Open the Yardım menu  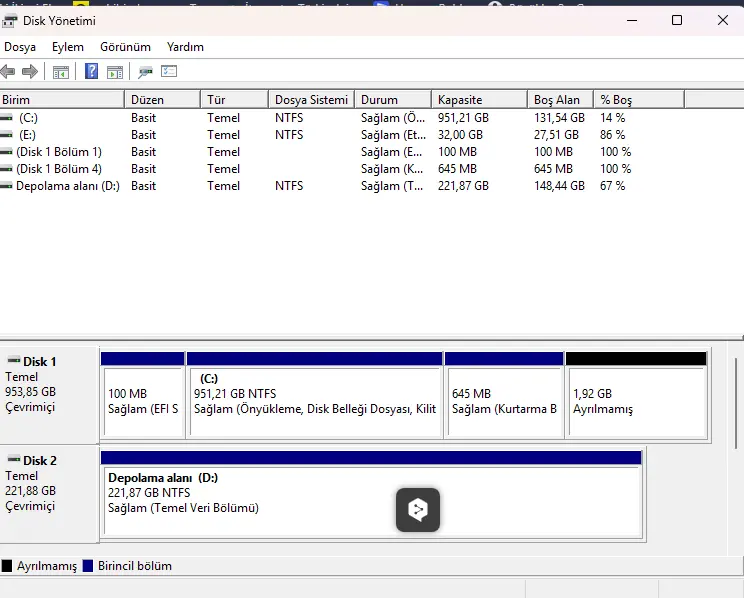185,47
